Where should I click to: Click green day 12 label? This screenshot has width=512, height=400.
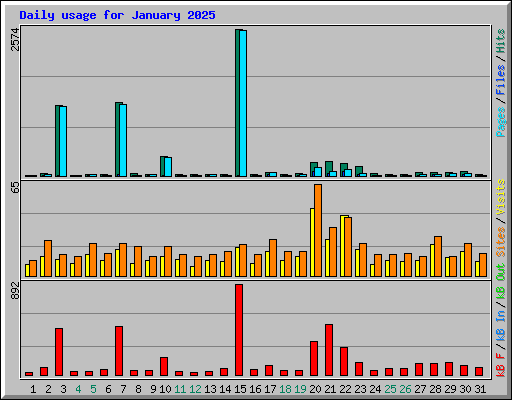click(x=195, y=389)
